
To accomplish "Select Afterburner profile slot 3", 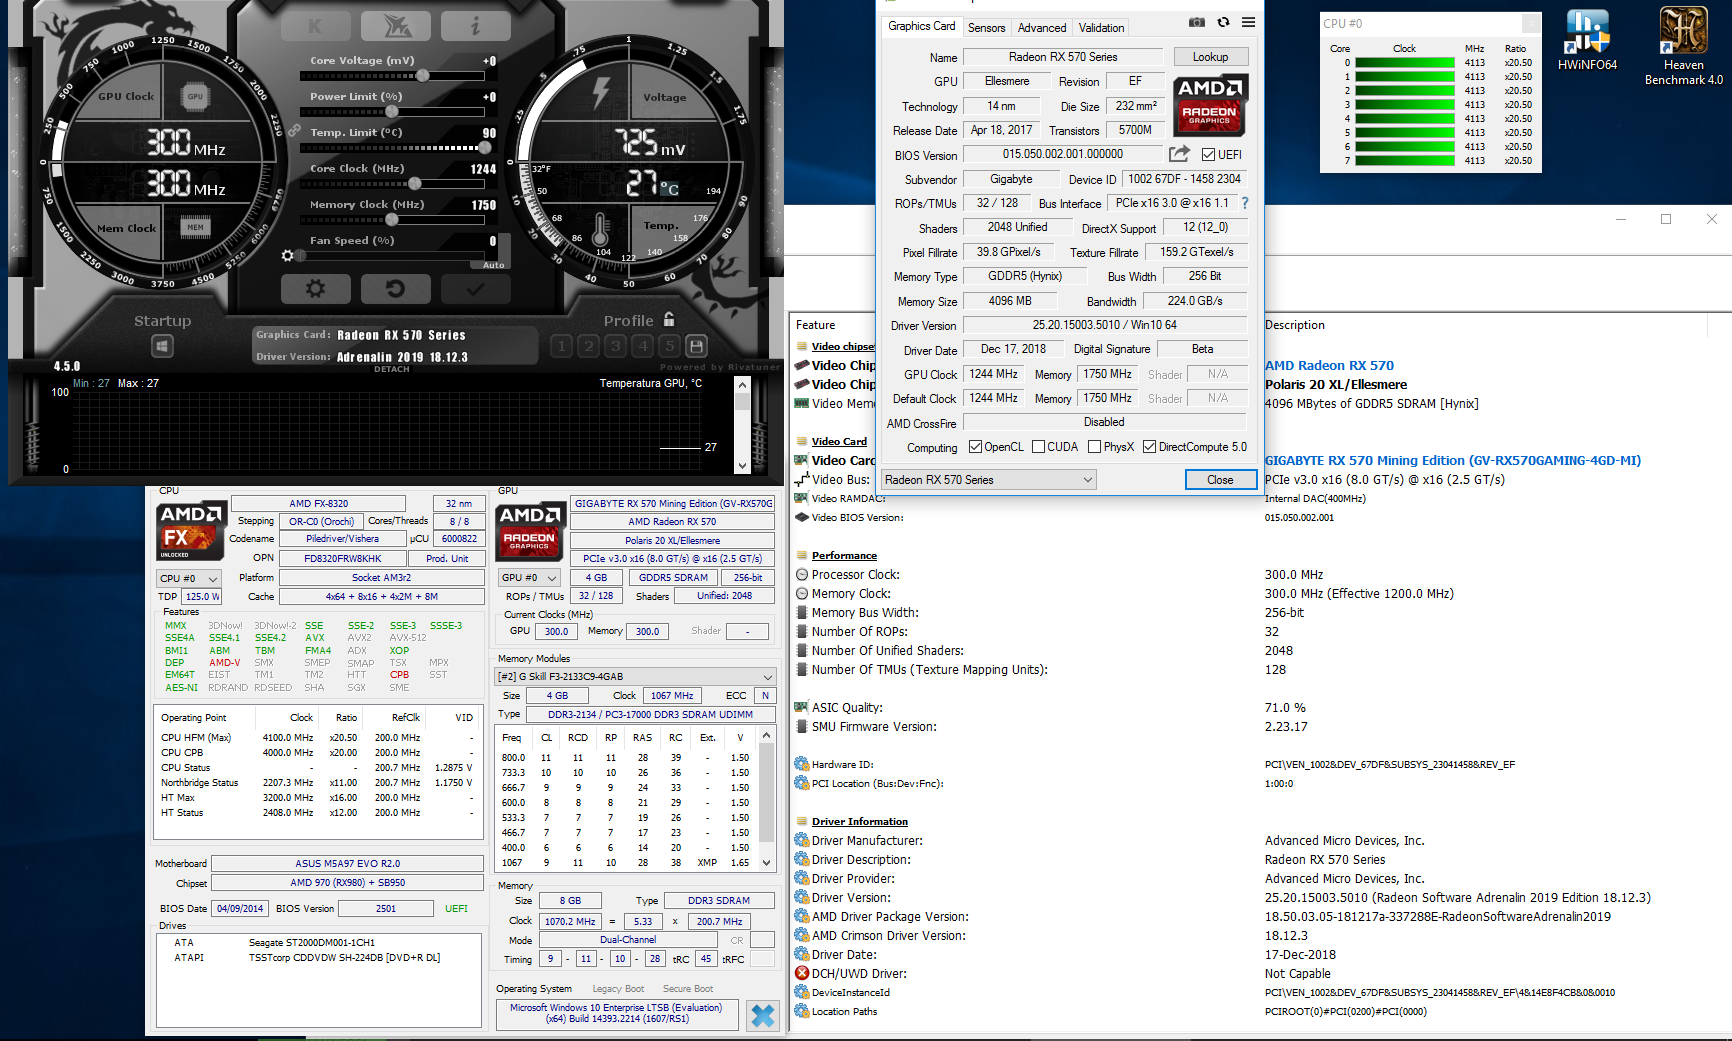I will pos(616,346).
